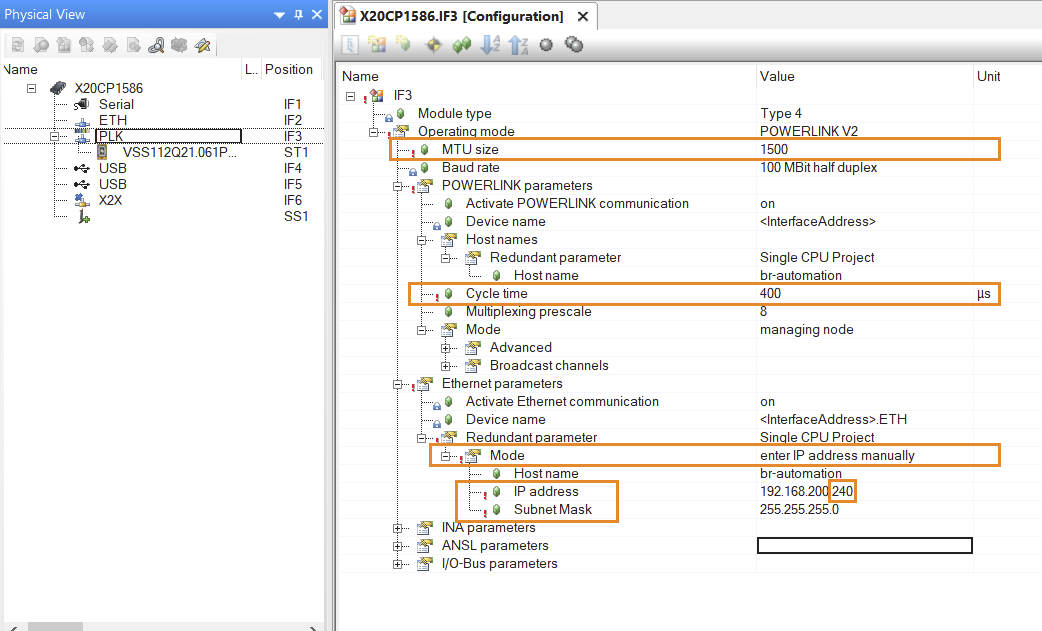Click the MTU size value 1500
Image resolution: width=1042 pixels, height=631 pixels.
774,149
